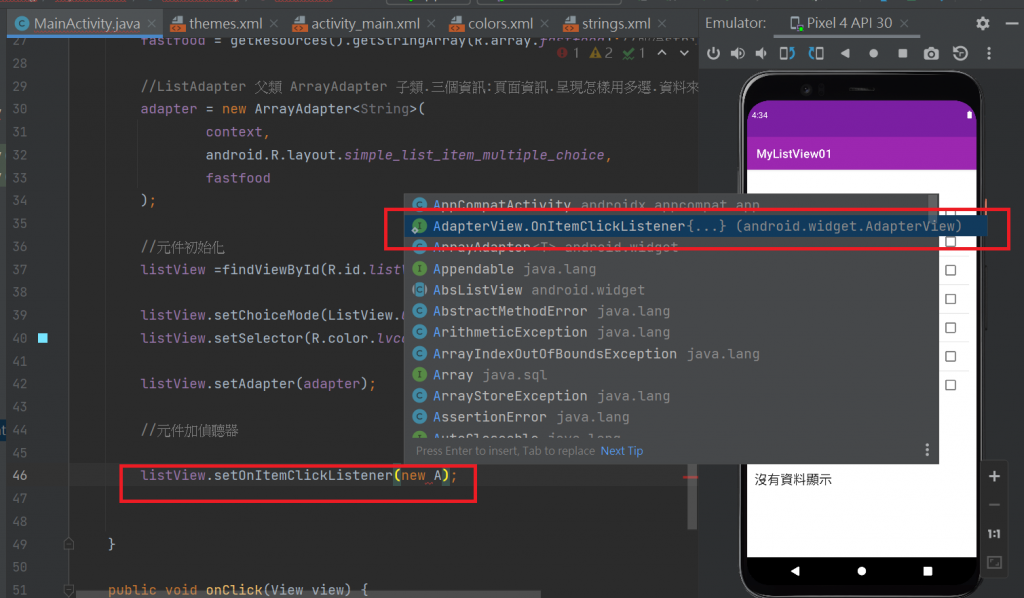This screenshot has width=1024, height=598.
Task: Take an emulator screenshot with camera icon
Action: click(x=931, y=54)
